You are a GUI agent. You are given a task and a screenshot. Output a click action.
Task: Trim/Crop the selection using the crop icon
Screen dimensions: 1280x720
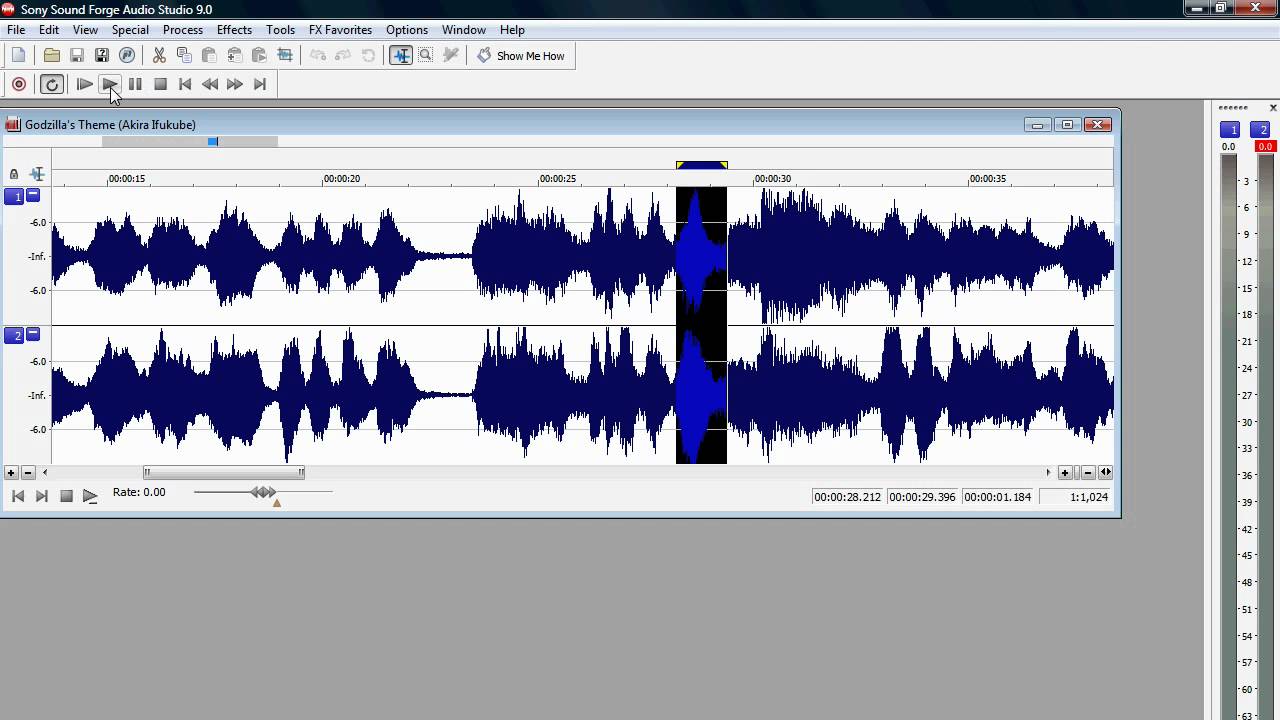(x=285, y=56)
